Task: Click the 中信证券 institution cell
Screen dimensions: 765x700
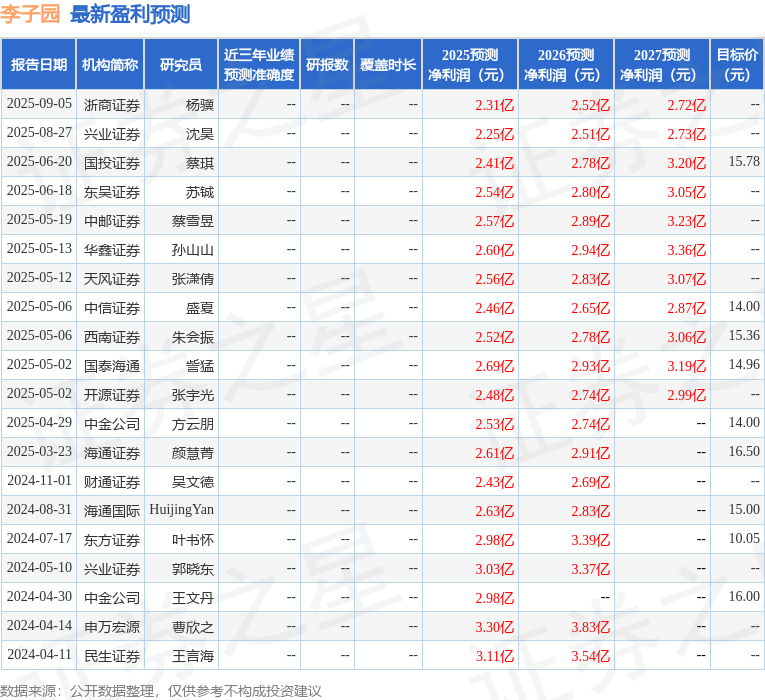Action: [112, 308]
